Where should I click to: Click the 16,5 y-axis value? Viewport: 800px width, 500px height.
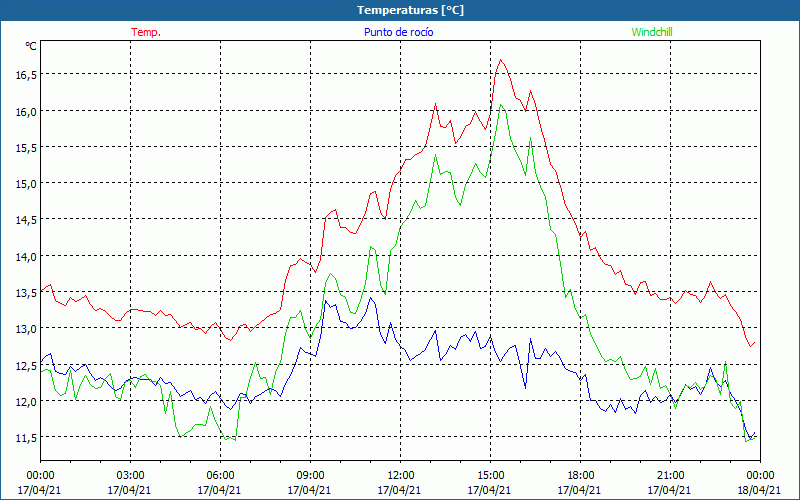click(x=26, y=75)
